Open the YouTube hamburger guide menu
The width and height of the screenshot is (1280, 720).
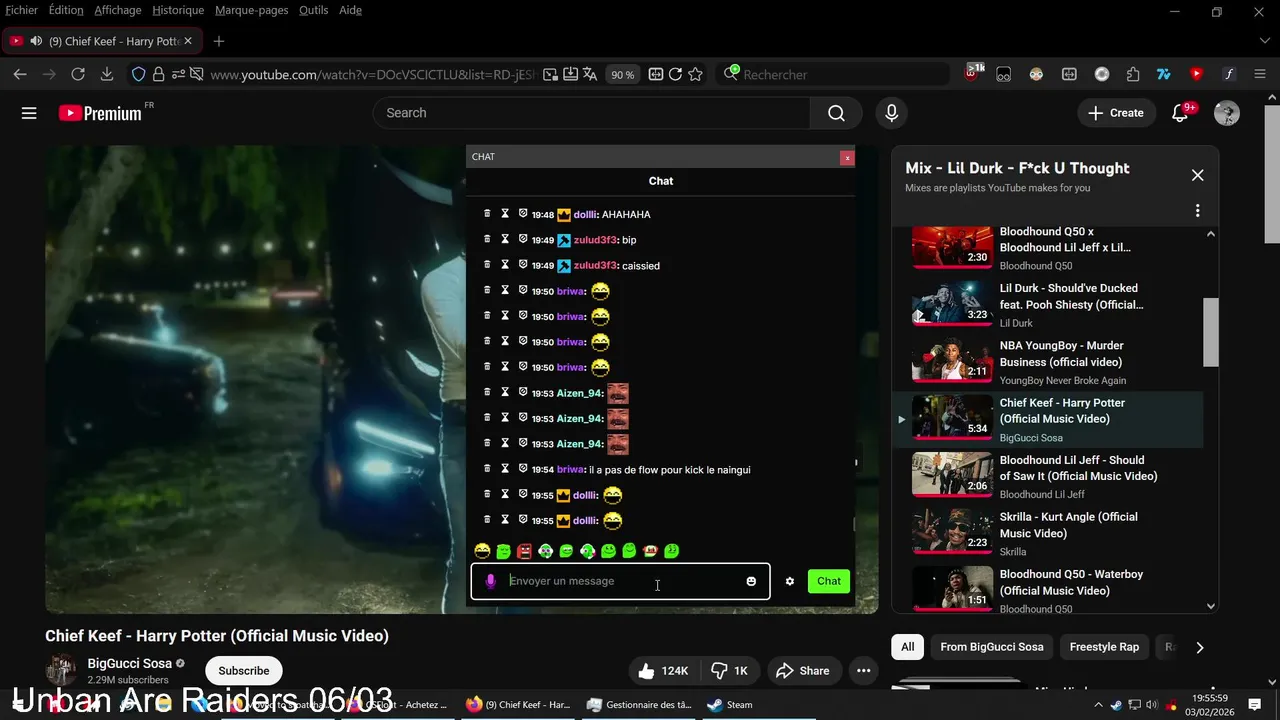pyautogui.click(x=29, y=113)
